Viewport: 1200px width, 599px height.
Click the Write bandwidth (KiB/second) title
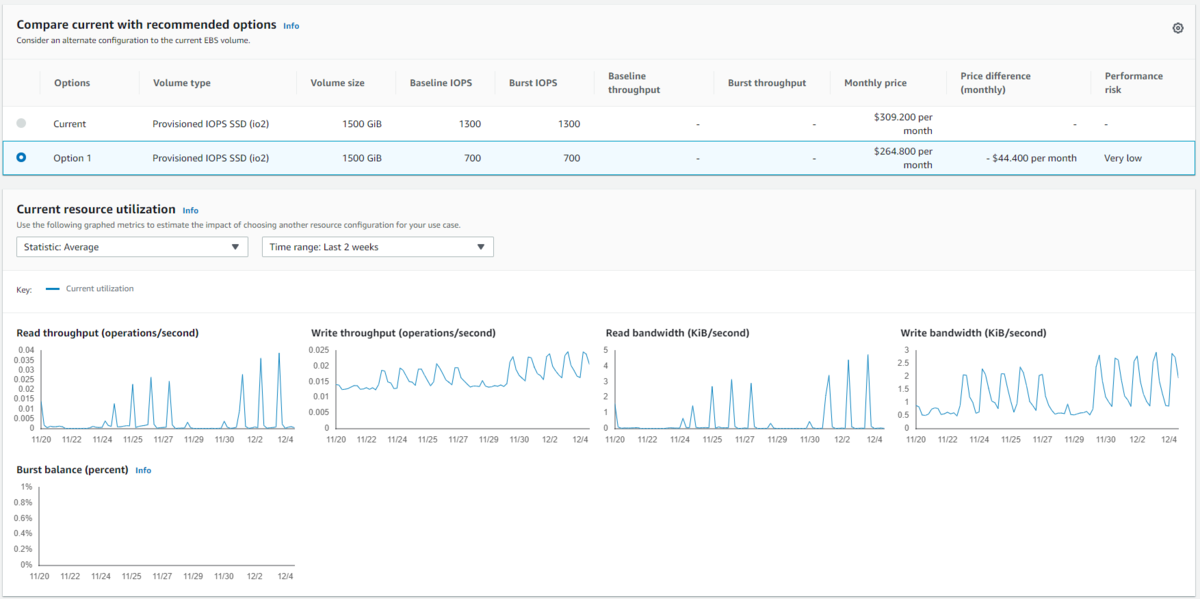974,333
